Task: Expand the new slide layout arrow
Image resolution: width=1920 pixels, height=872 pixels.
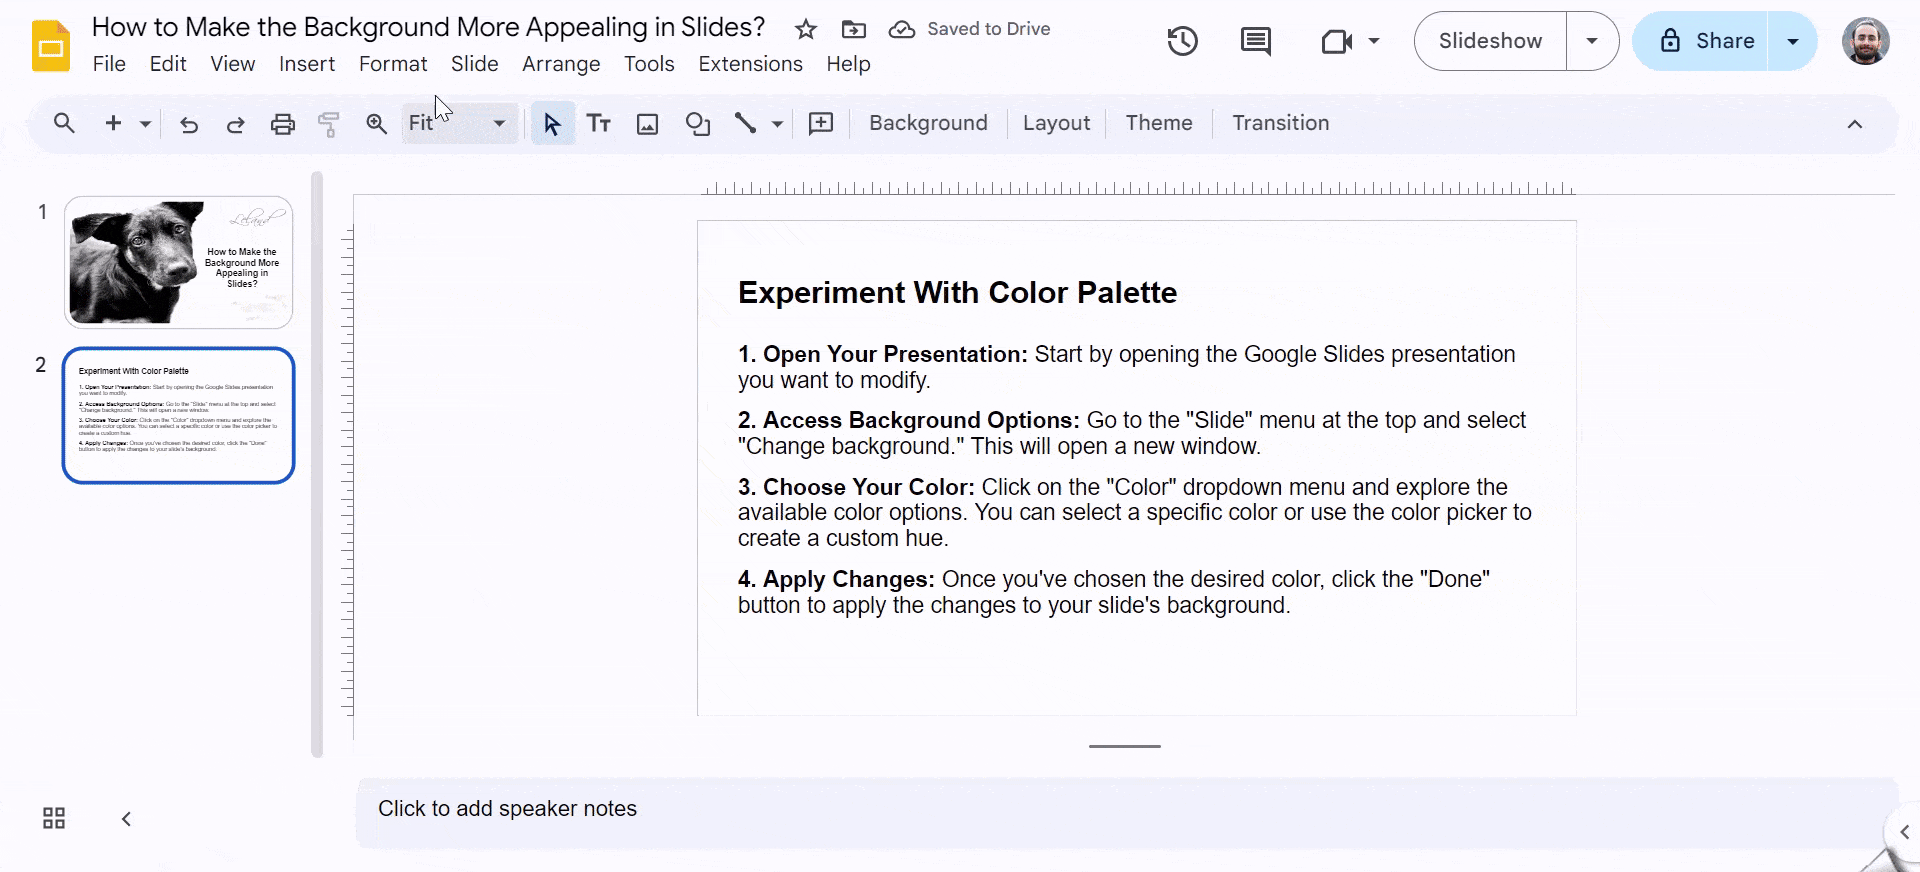Action: coord(145,124)
